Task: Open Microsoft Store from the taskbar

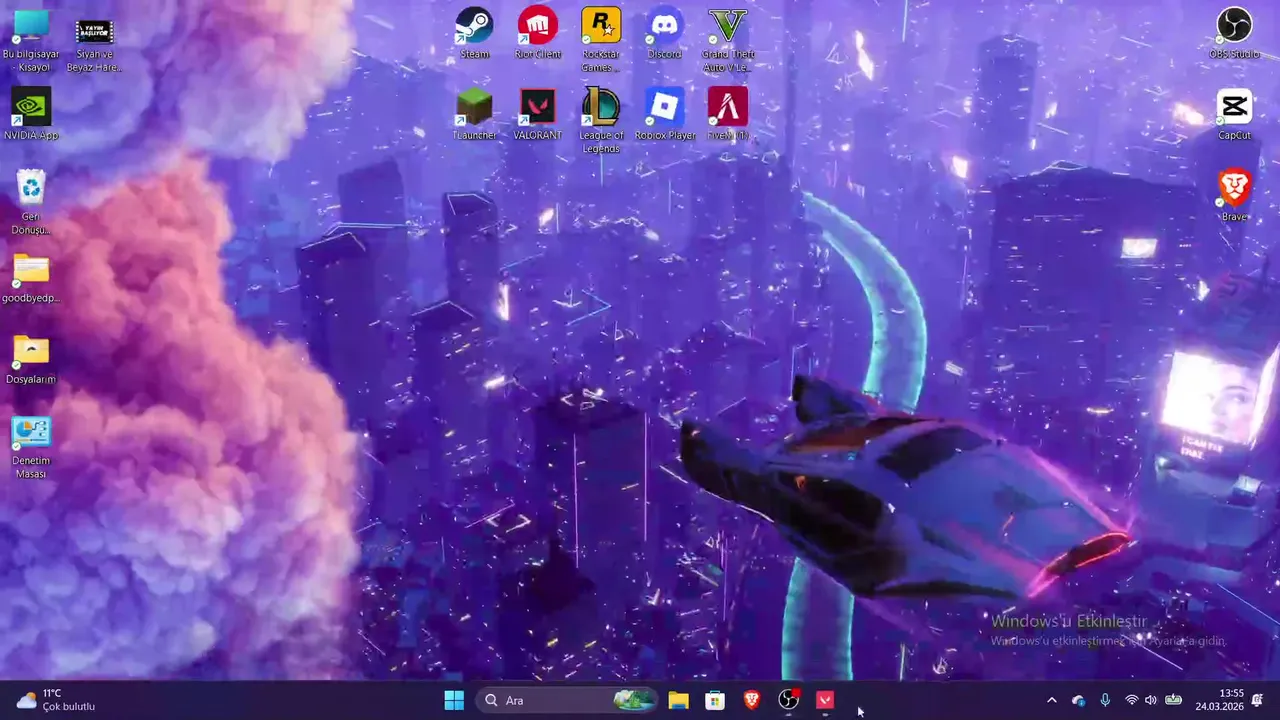Action: (x=715, y=700)
